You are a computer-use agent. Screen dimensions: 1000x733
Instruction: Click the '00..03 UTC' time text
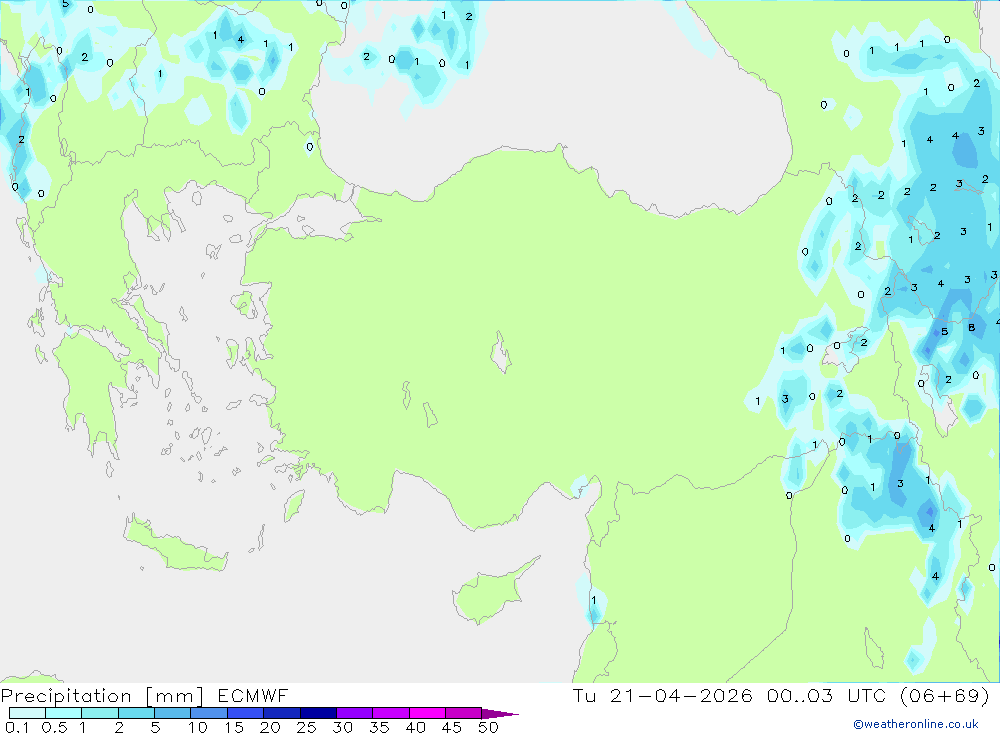tap(827, 696)
